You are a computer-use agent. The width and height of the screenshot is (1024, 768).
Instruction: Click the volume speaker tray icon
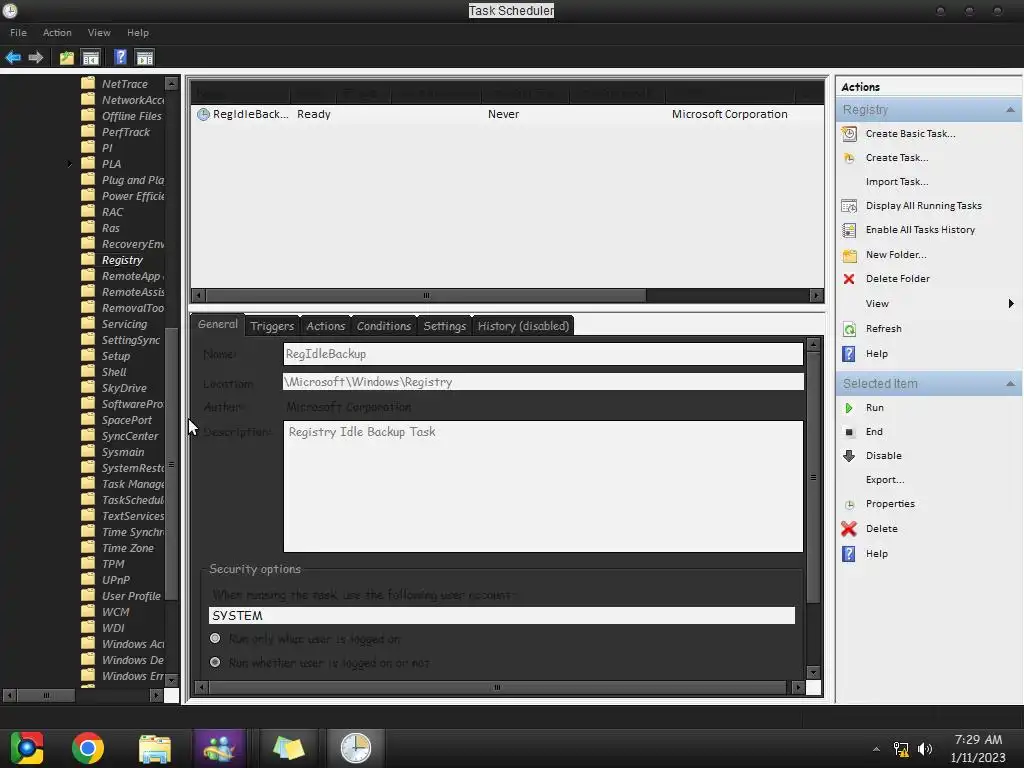click(x=925, y=749)
